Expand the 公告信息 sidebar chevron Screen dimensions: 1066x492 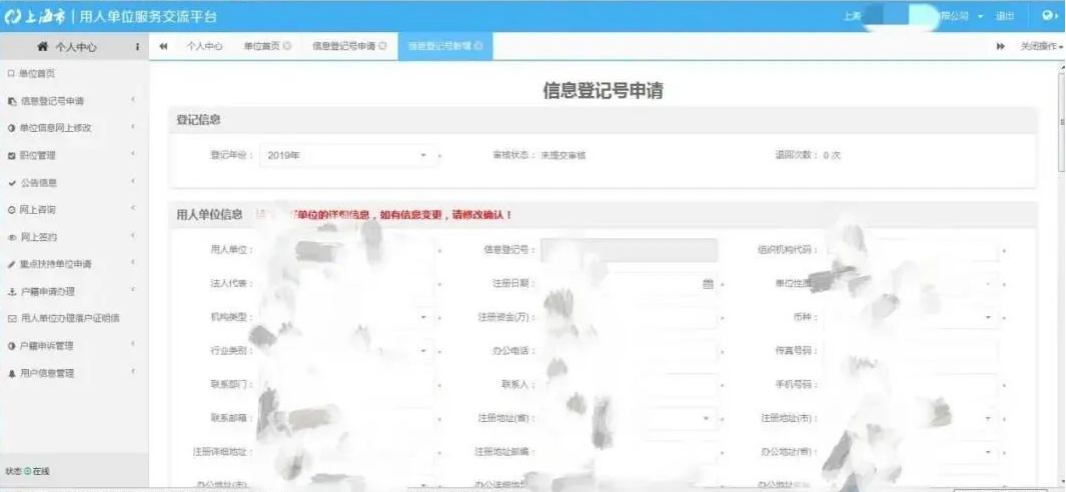point(133,182)
